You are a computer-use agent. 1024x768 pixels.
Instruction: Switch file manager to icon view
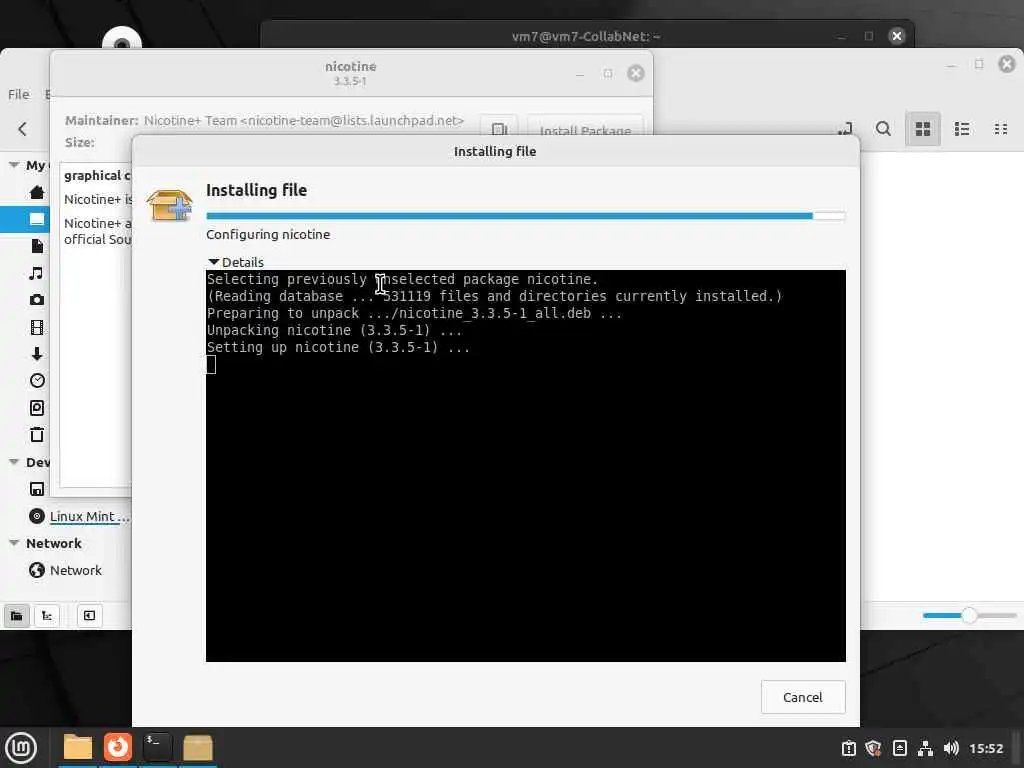point(922,129)
